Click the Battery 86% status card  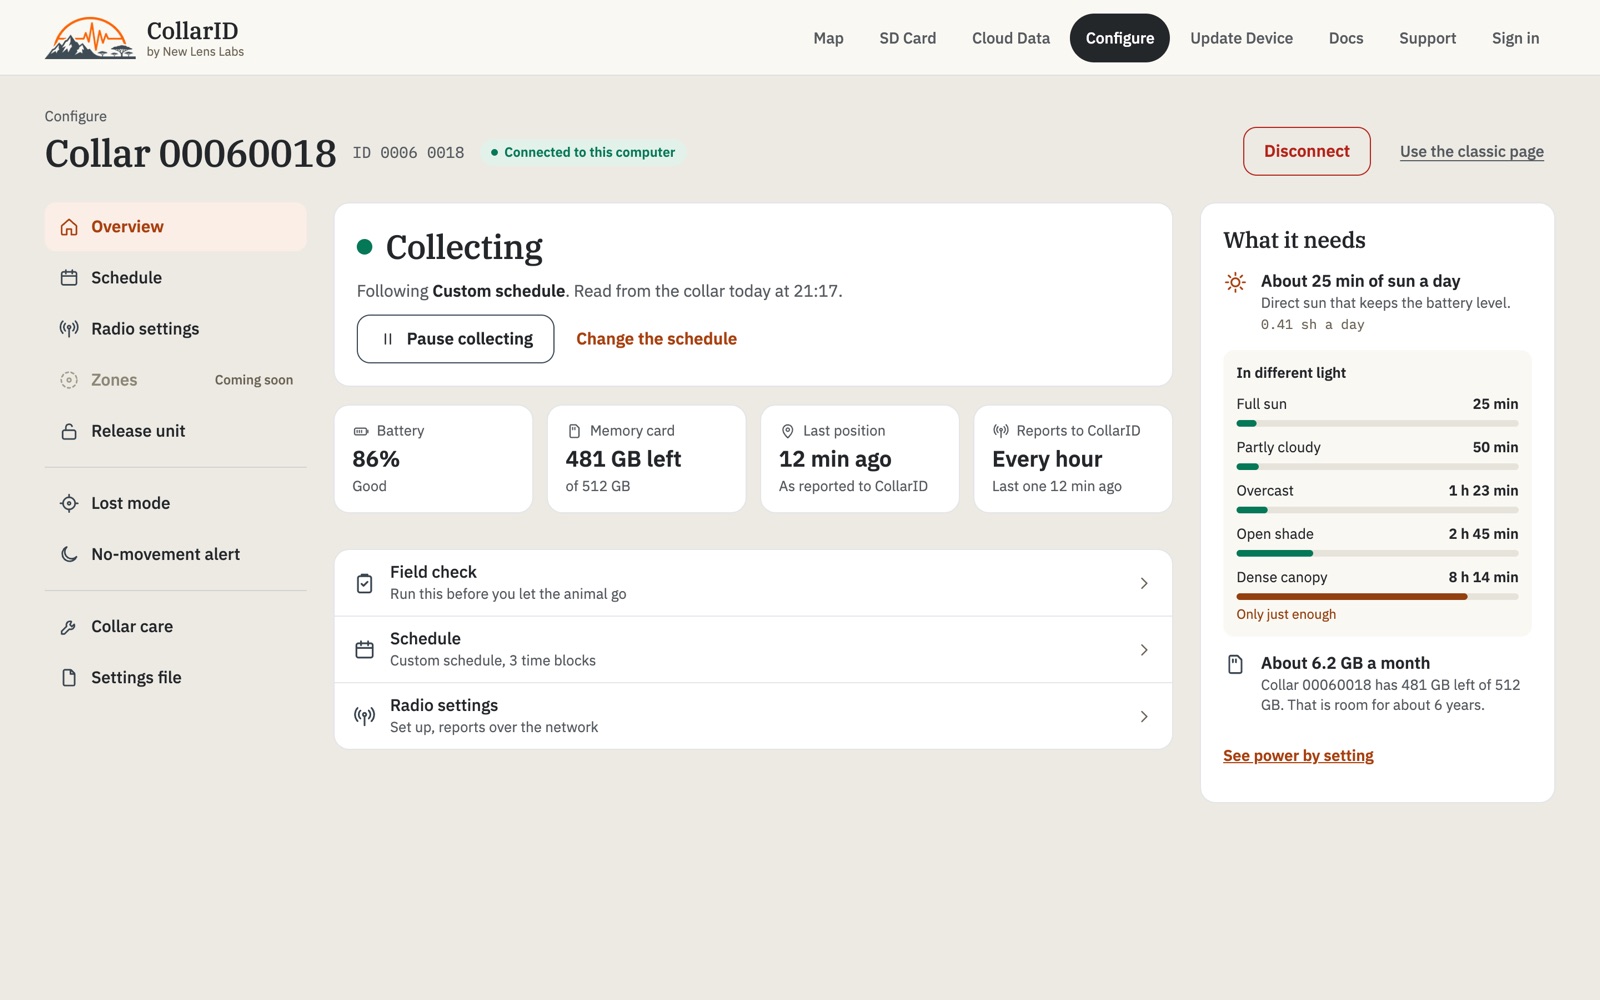[x=433, y=459]
